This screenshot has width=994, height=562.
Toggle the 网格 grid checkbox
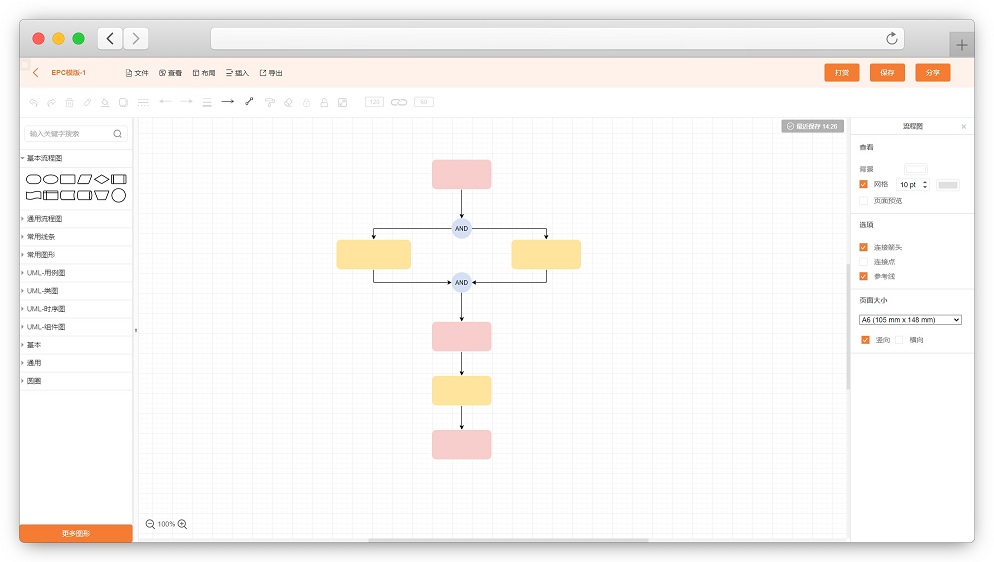point(864,185)
